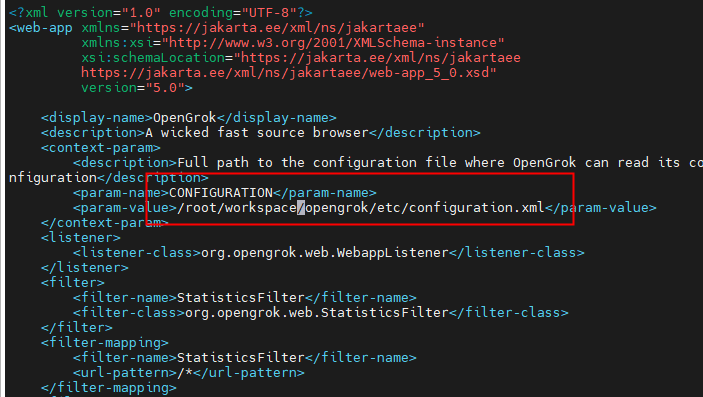Click the closing context-param tag
Viewport: 703px width, 397px height.
click(x=104, y=222)
